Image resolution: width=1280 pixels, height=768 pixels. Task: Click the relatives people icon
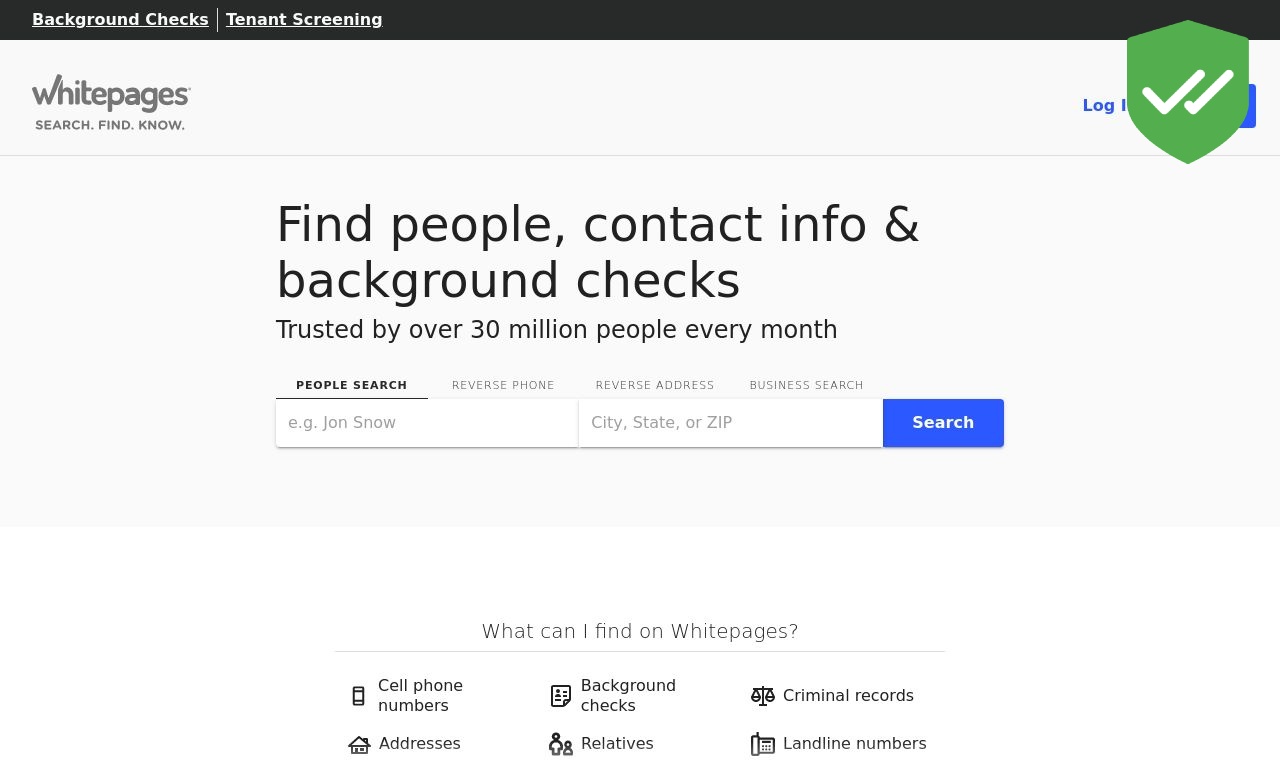click(561, 744)
